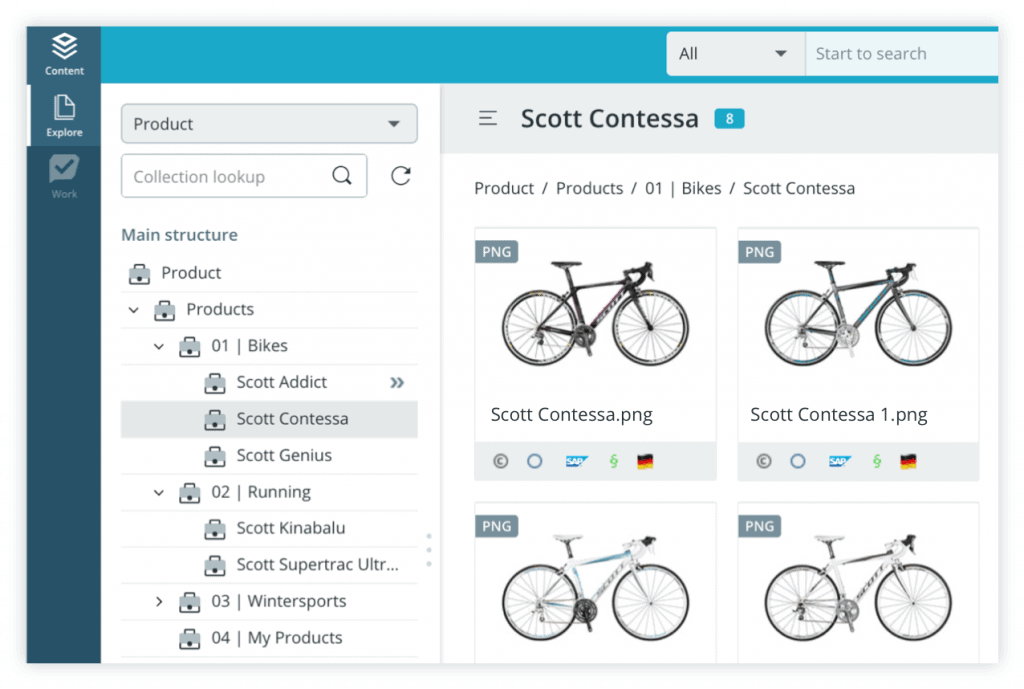Click the copyright icon under Scott Contessa.png
Viewport: 1024px width, 689px height.
501,462
